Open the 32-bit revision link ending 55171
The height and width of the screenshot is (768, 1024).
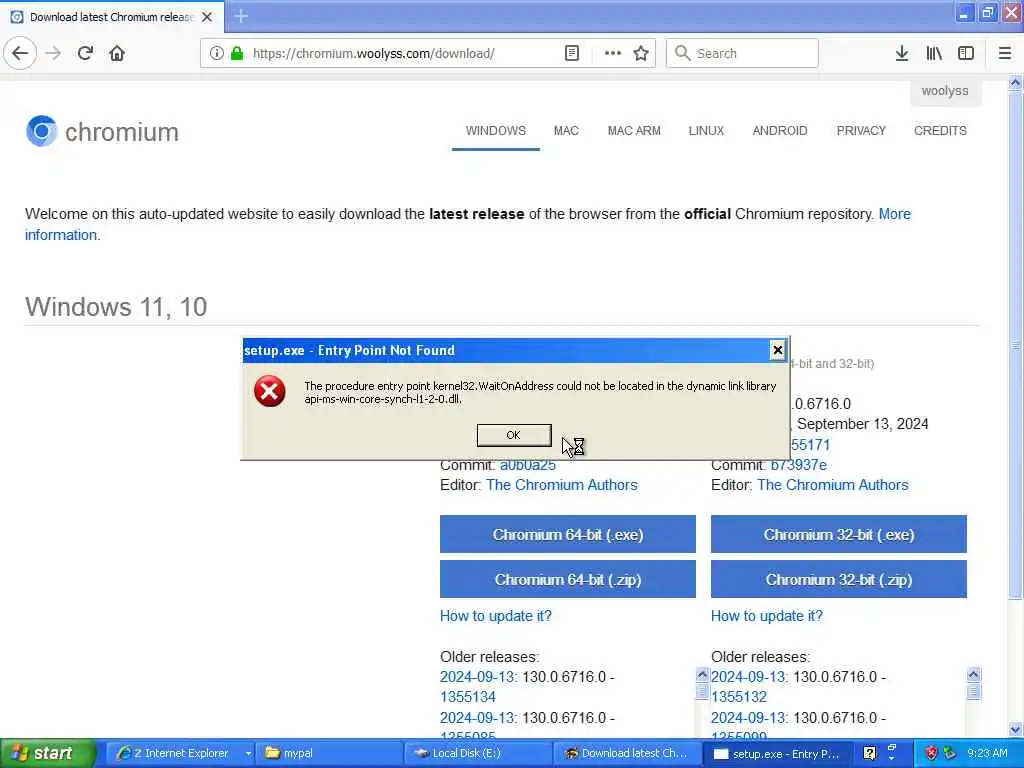click(x=810, y=445)
